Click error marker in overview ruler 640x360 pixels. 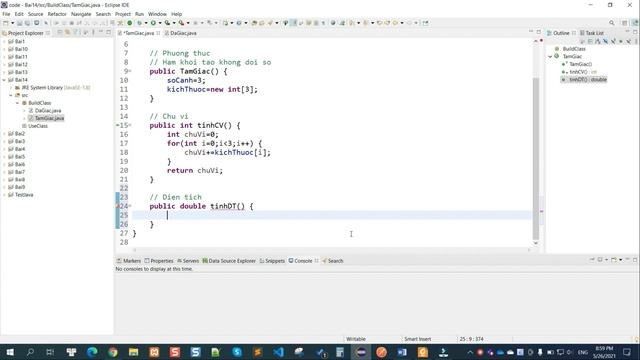(542, 211)
